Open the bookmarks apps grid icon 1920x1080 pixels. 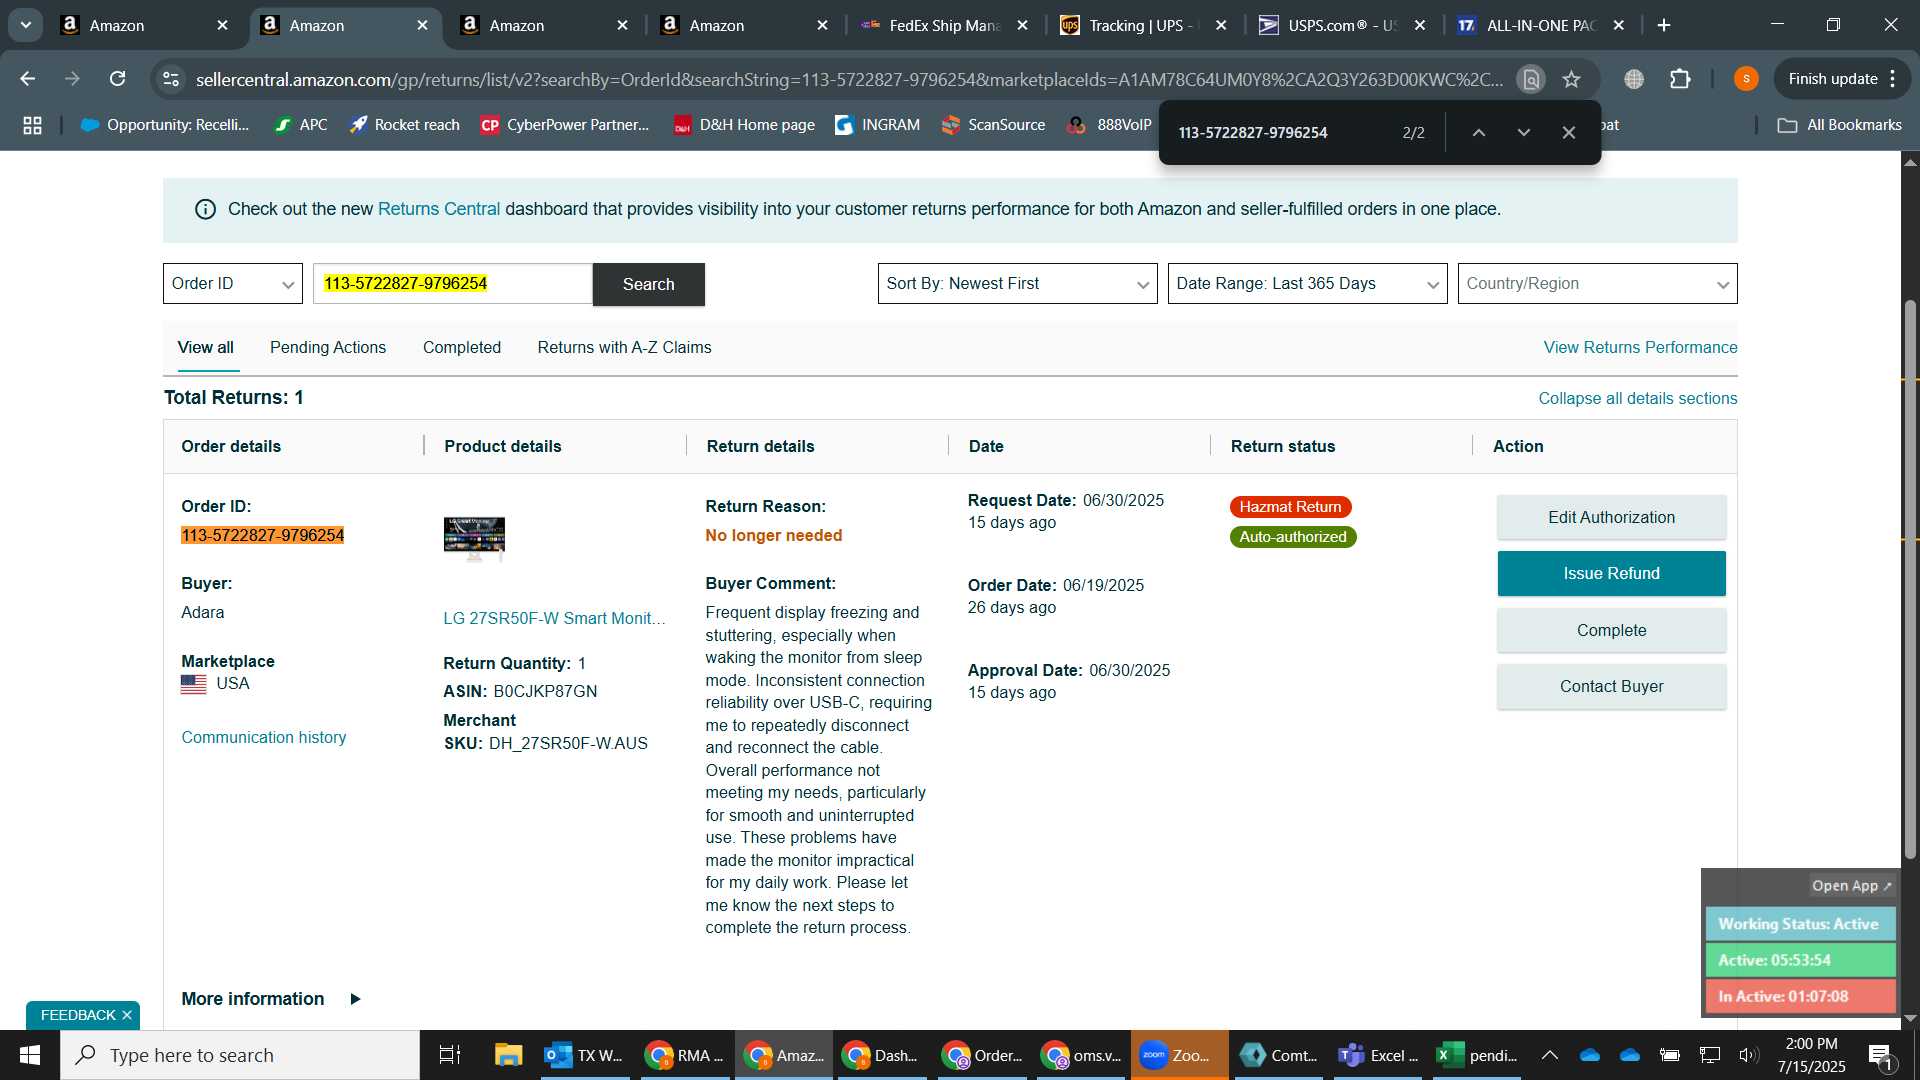pyautogui.click(x=32, y=125)
